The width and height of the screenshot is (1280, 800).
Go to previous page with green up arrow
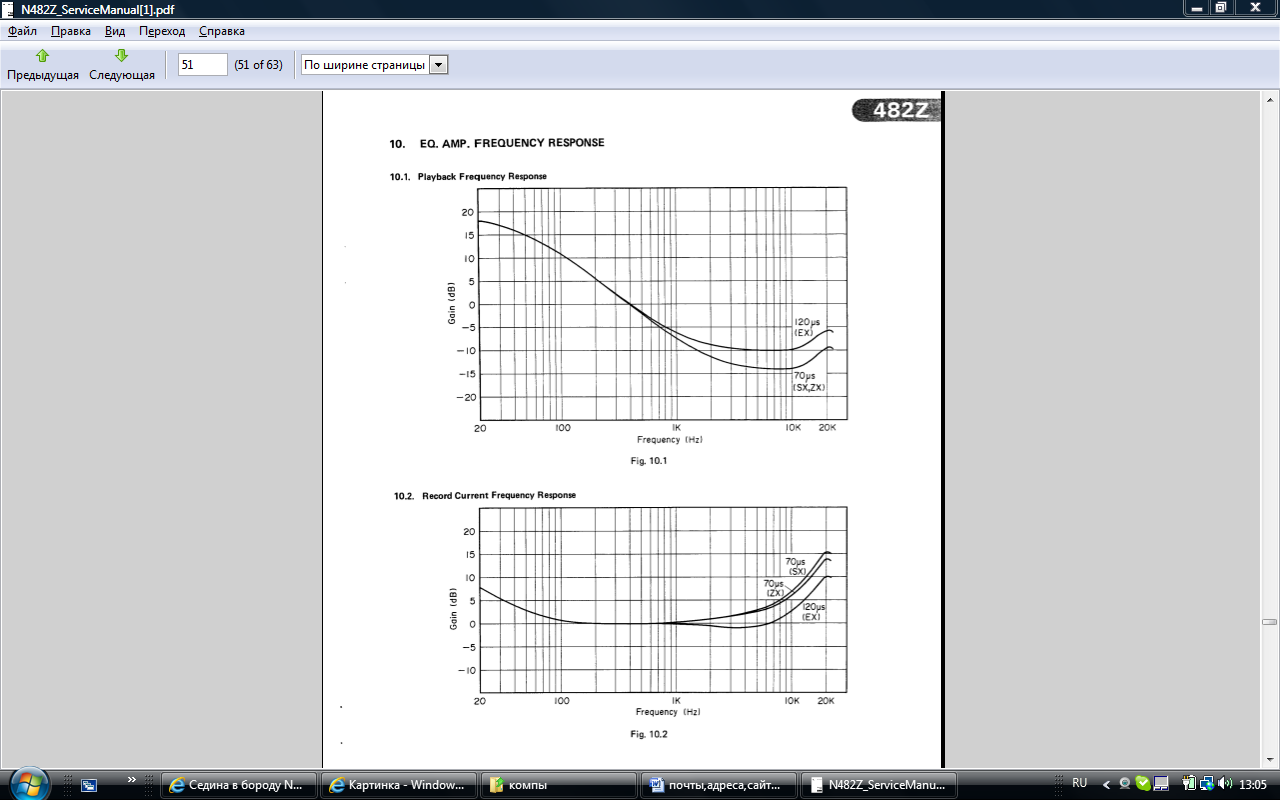pyautogui.click(x=42, y=64)
